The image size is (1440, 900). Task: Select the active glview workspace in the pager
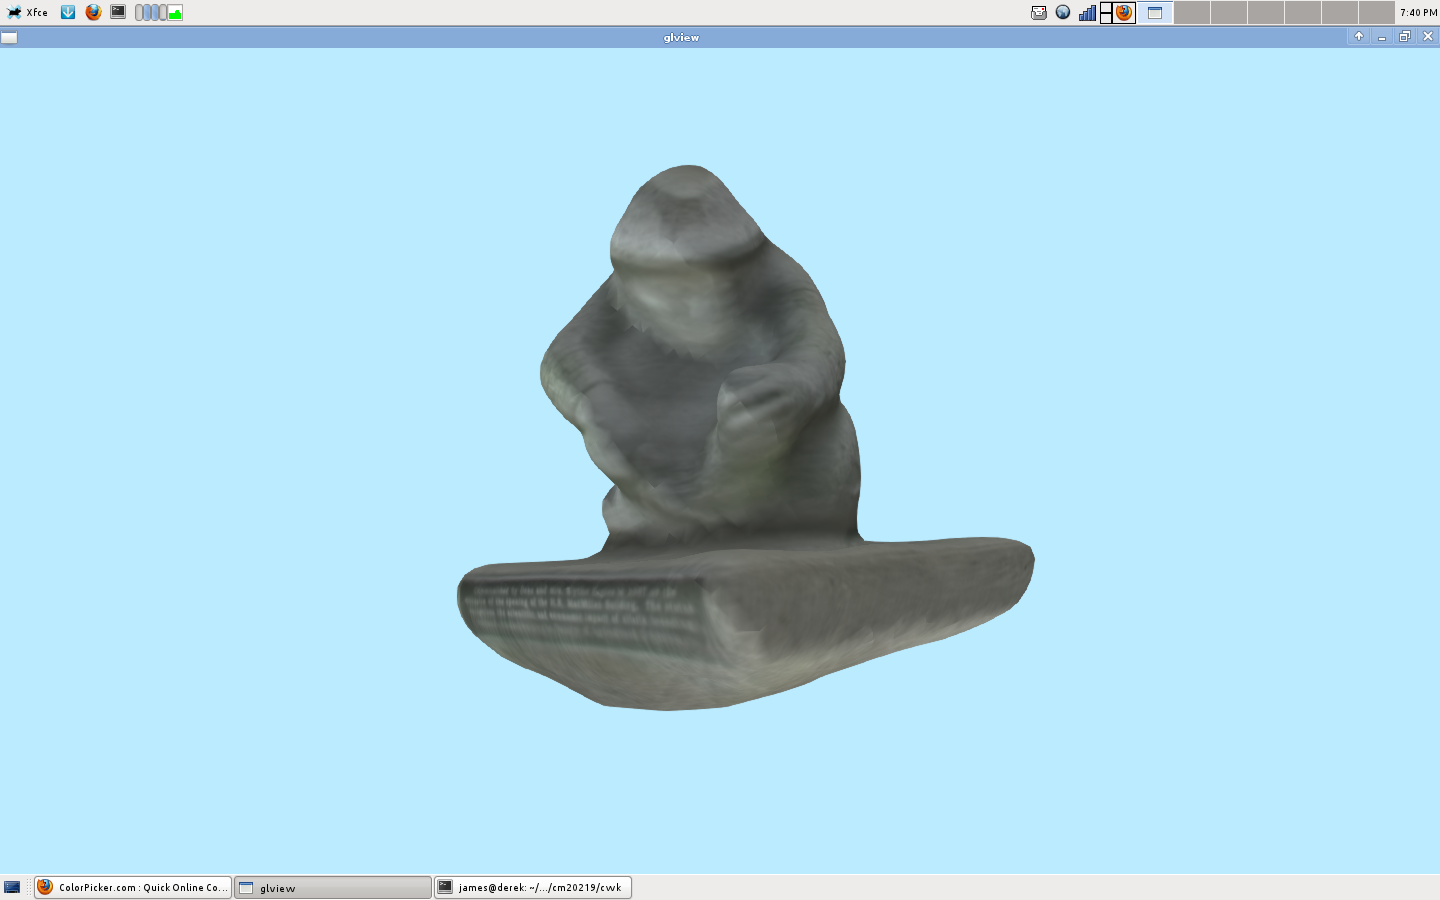click(1155, 12)
